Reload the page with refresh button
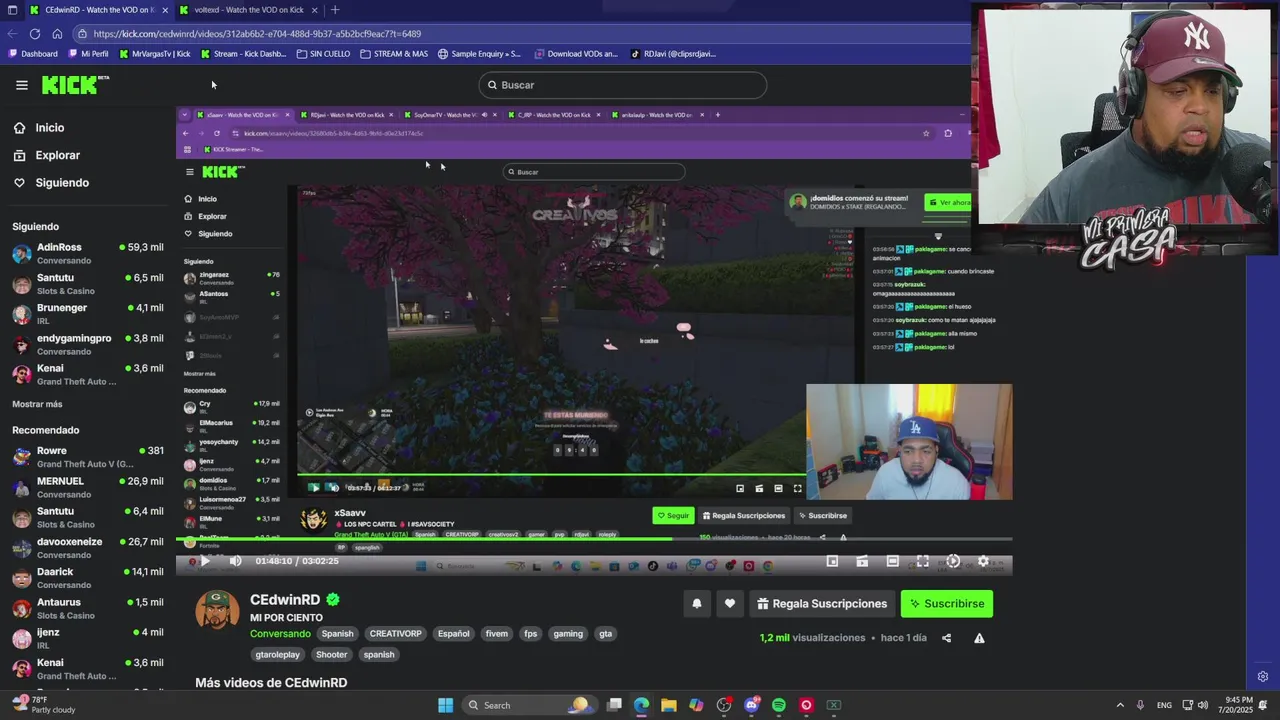 35,33
